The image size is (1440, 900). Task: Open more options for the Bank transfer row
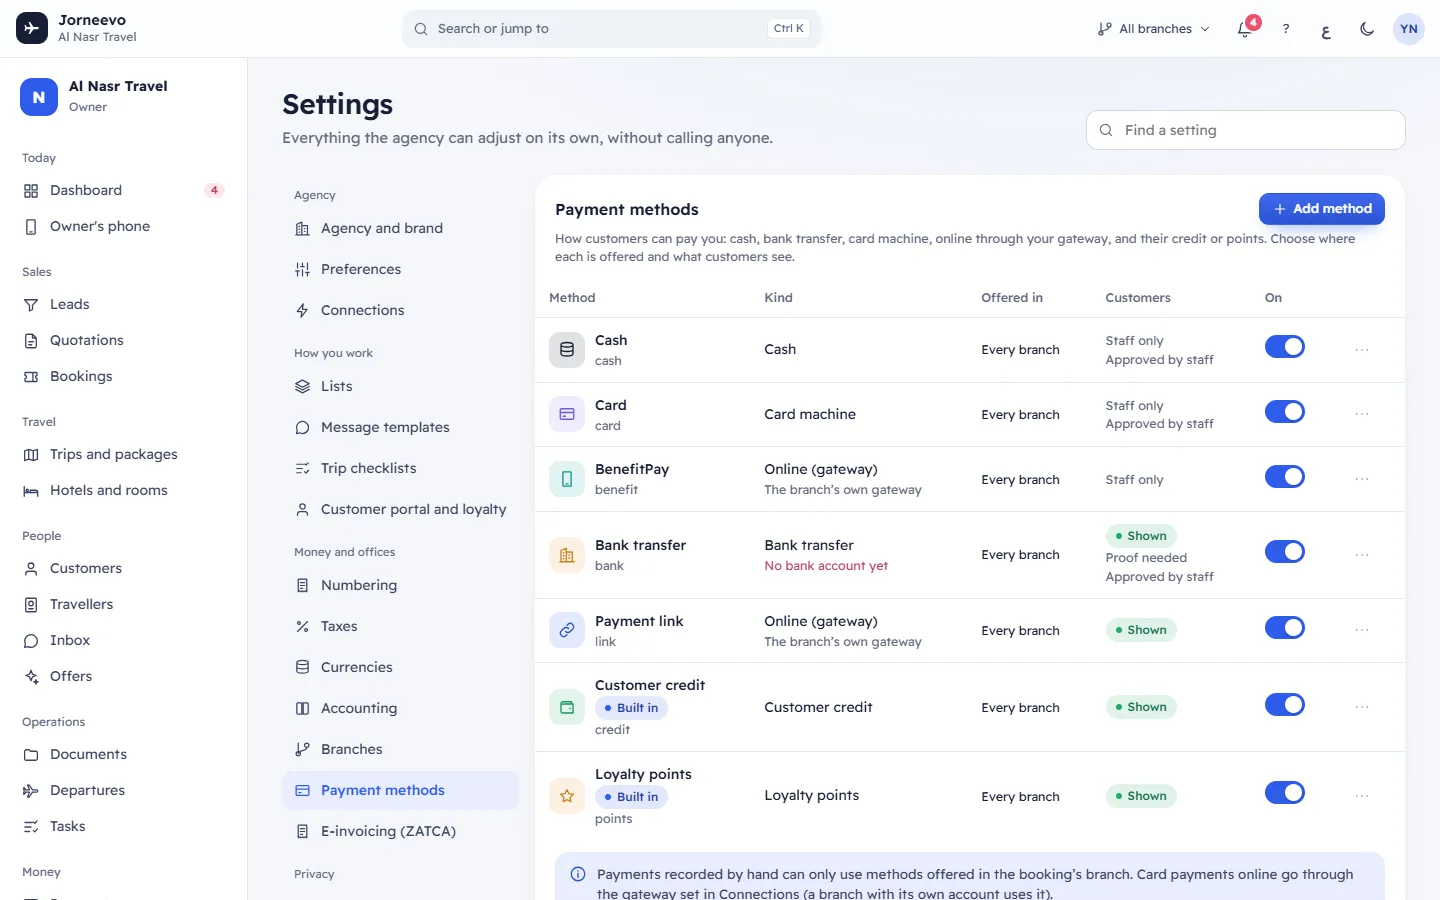[x=1362, y=555]
